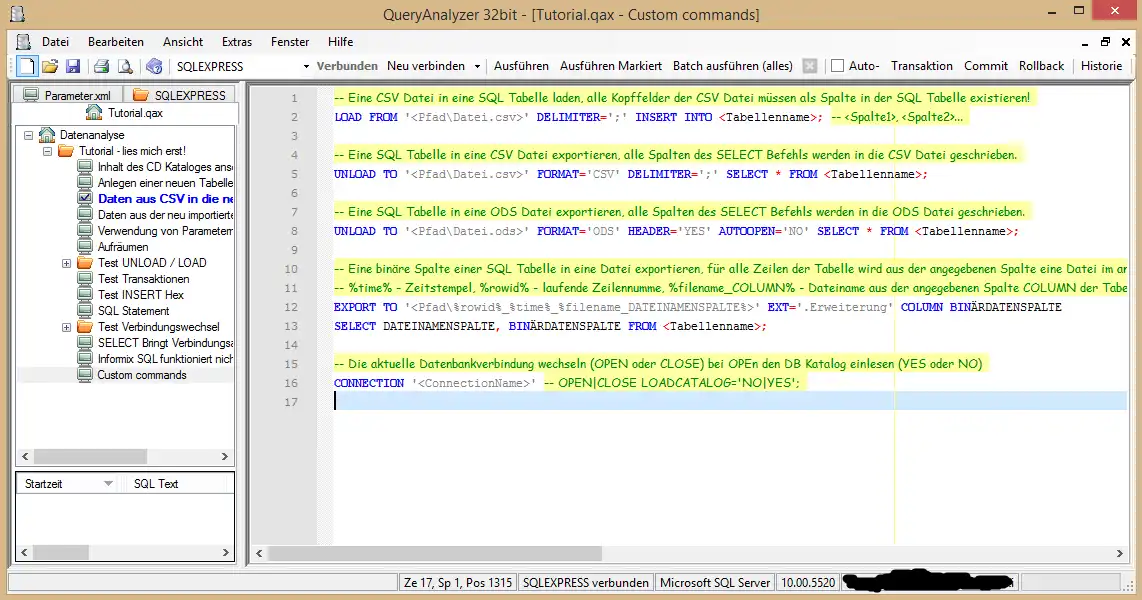Collapse the 'Tutorial - lies mich erst!' folder
Viewport: 1142px width, 600px height.
(47, 151)
